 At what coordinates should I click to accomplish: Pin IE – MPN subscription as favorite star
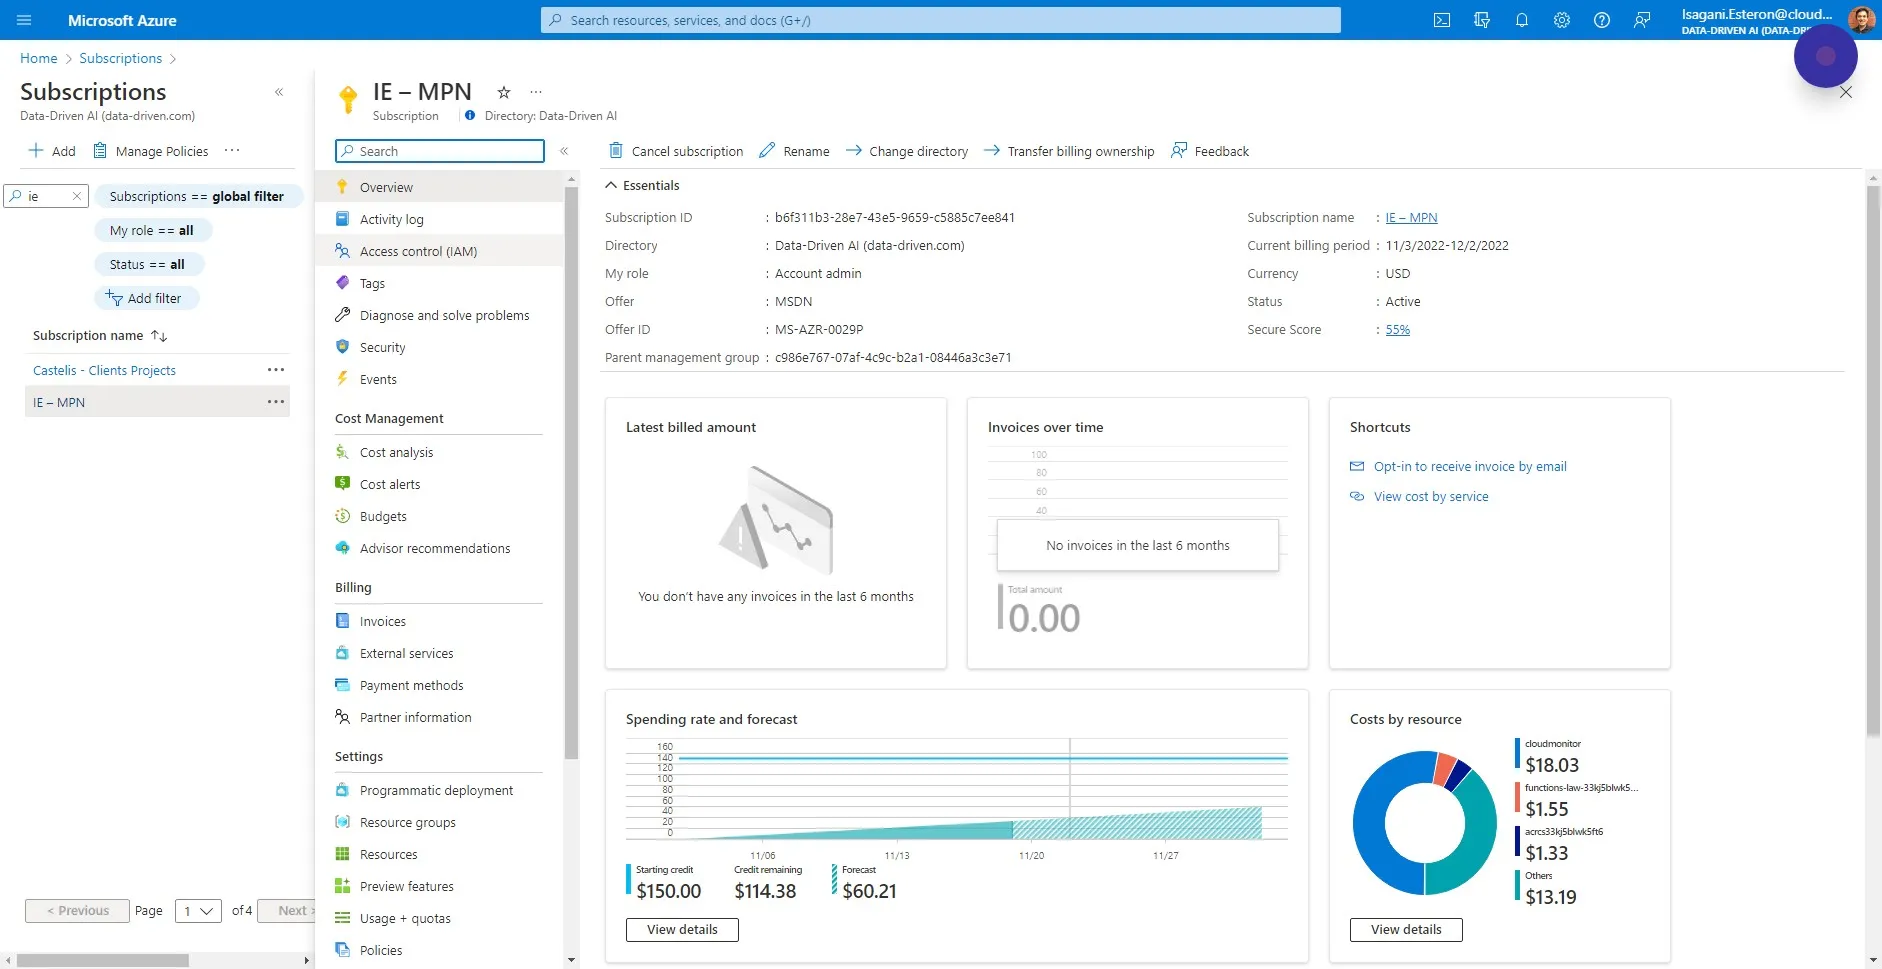(x=504, y=92)
